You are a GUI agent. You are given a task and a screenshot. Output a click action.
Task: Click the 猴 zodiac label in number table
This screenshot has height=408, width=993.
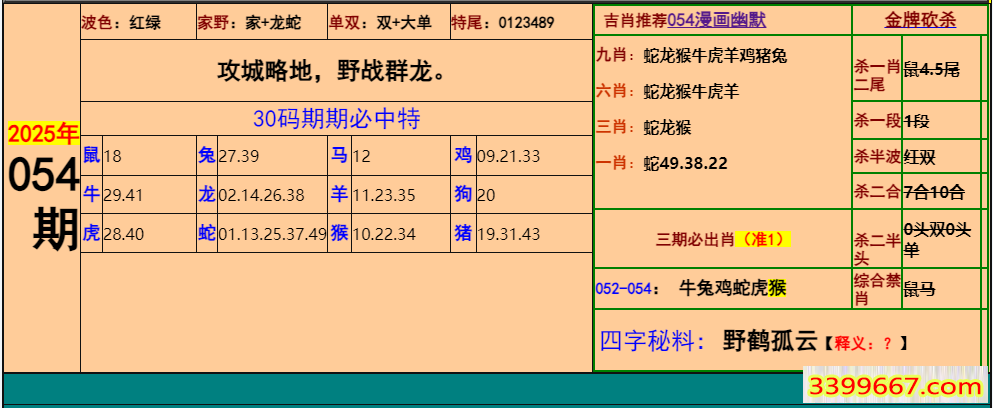point(339,233)
